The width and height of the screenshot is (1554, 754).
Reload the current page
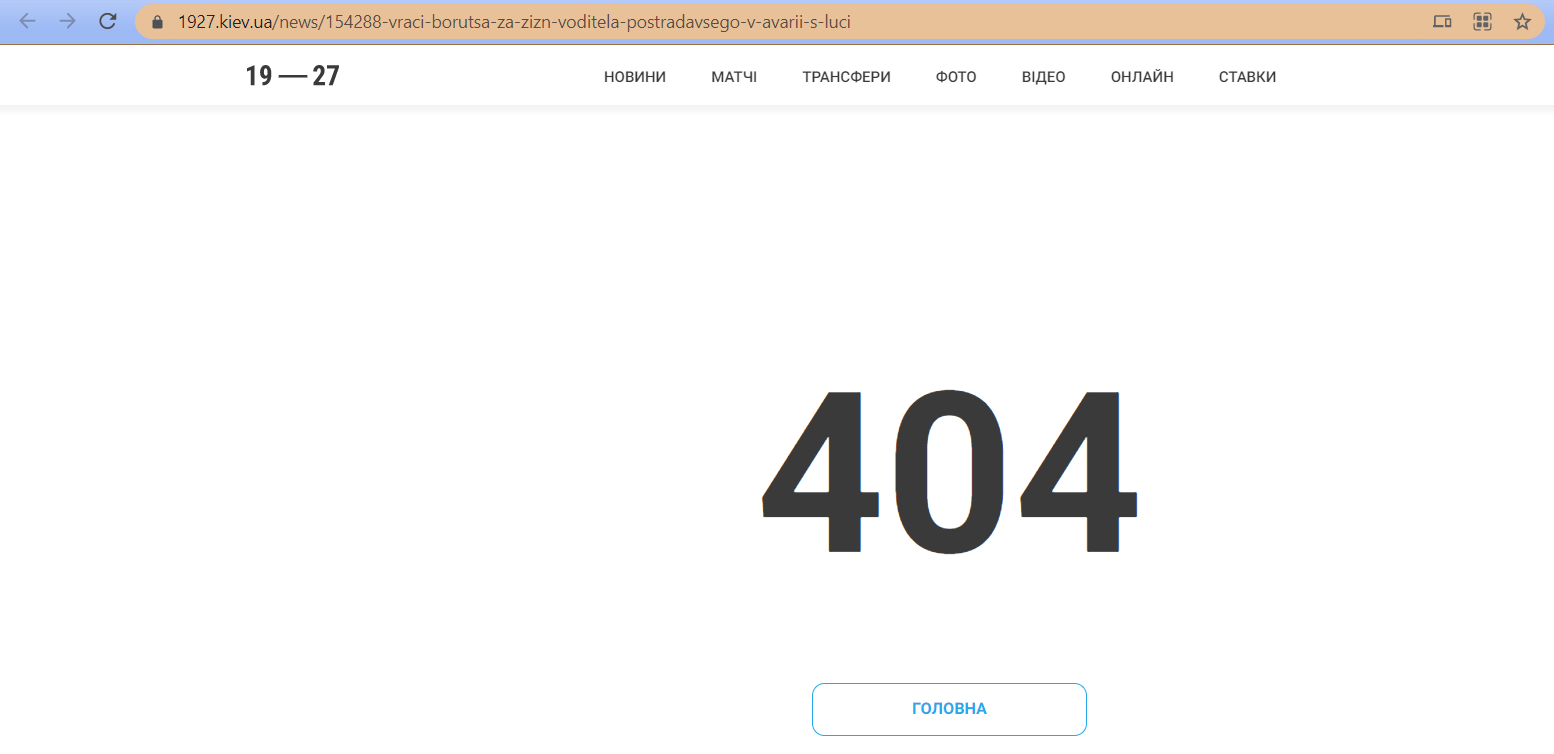pyautogui.click(x=108, y=21)
